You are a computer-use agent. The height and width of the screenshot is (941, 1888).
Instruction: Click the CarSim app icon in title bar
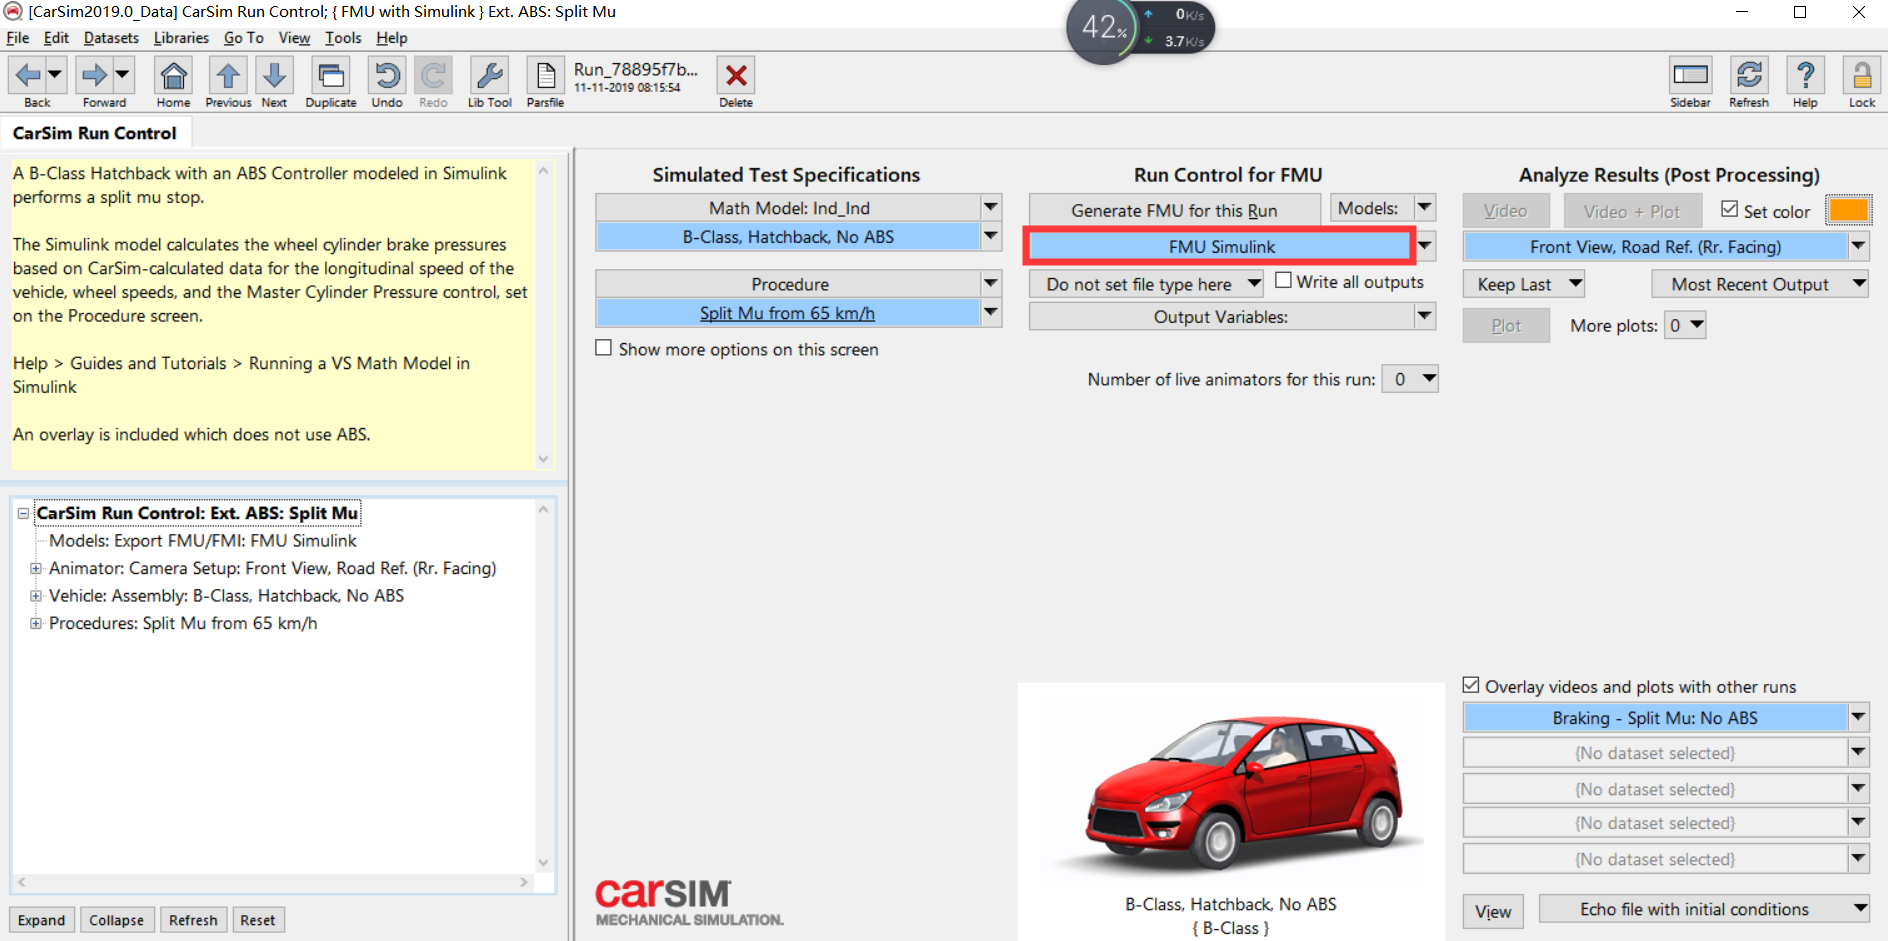coord(13,12)
